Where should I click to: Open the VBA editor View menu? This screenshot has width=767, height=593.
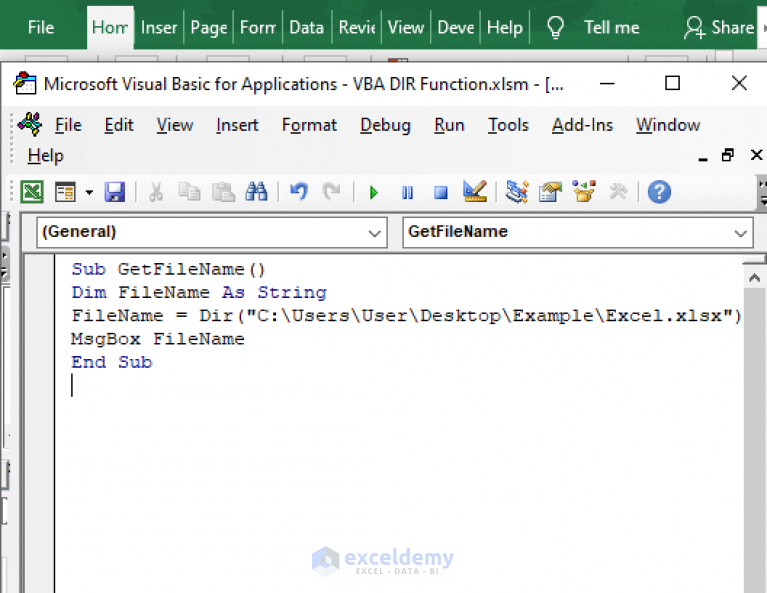tap(175, 125)
